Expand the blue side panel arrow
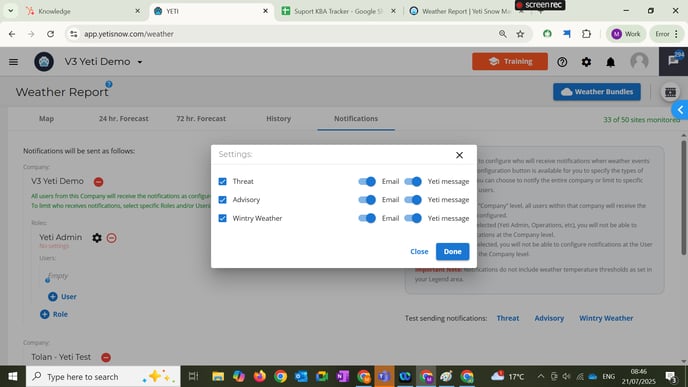This screenshot has height=387, width=688. (681, 110)
